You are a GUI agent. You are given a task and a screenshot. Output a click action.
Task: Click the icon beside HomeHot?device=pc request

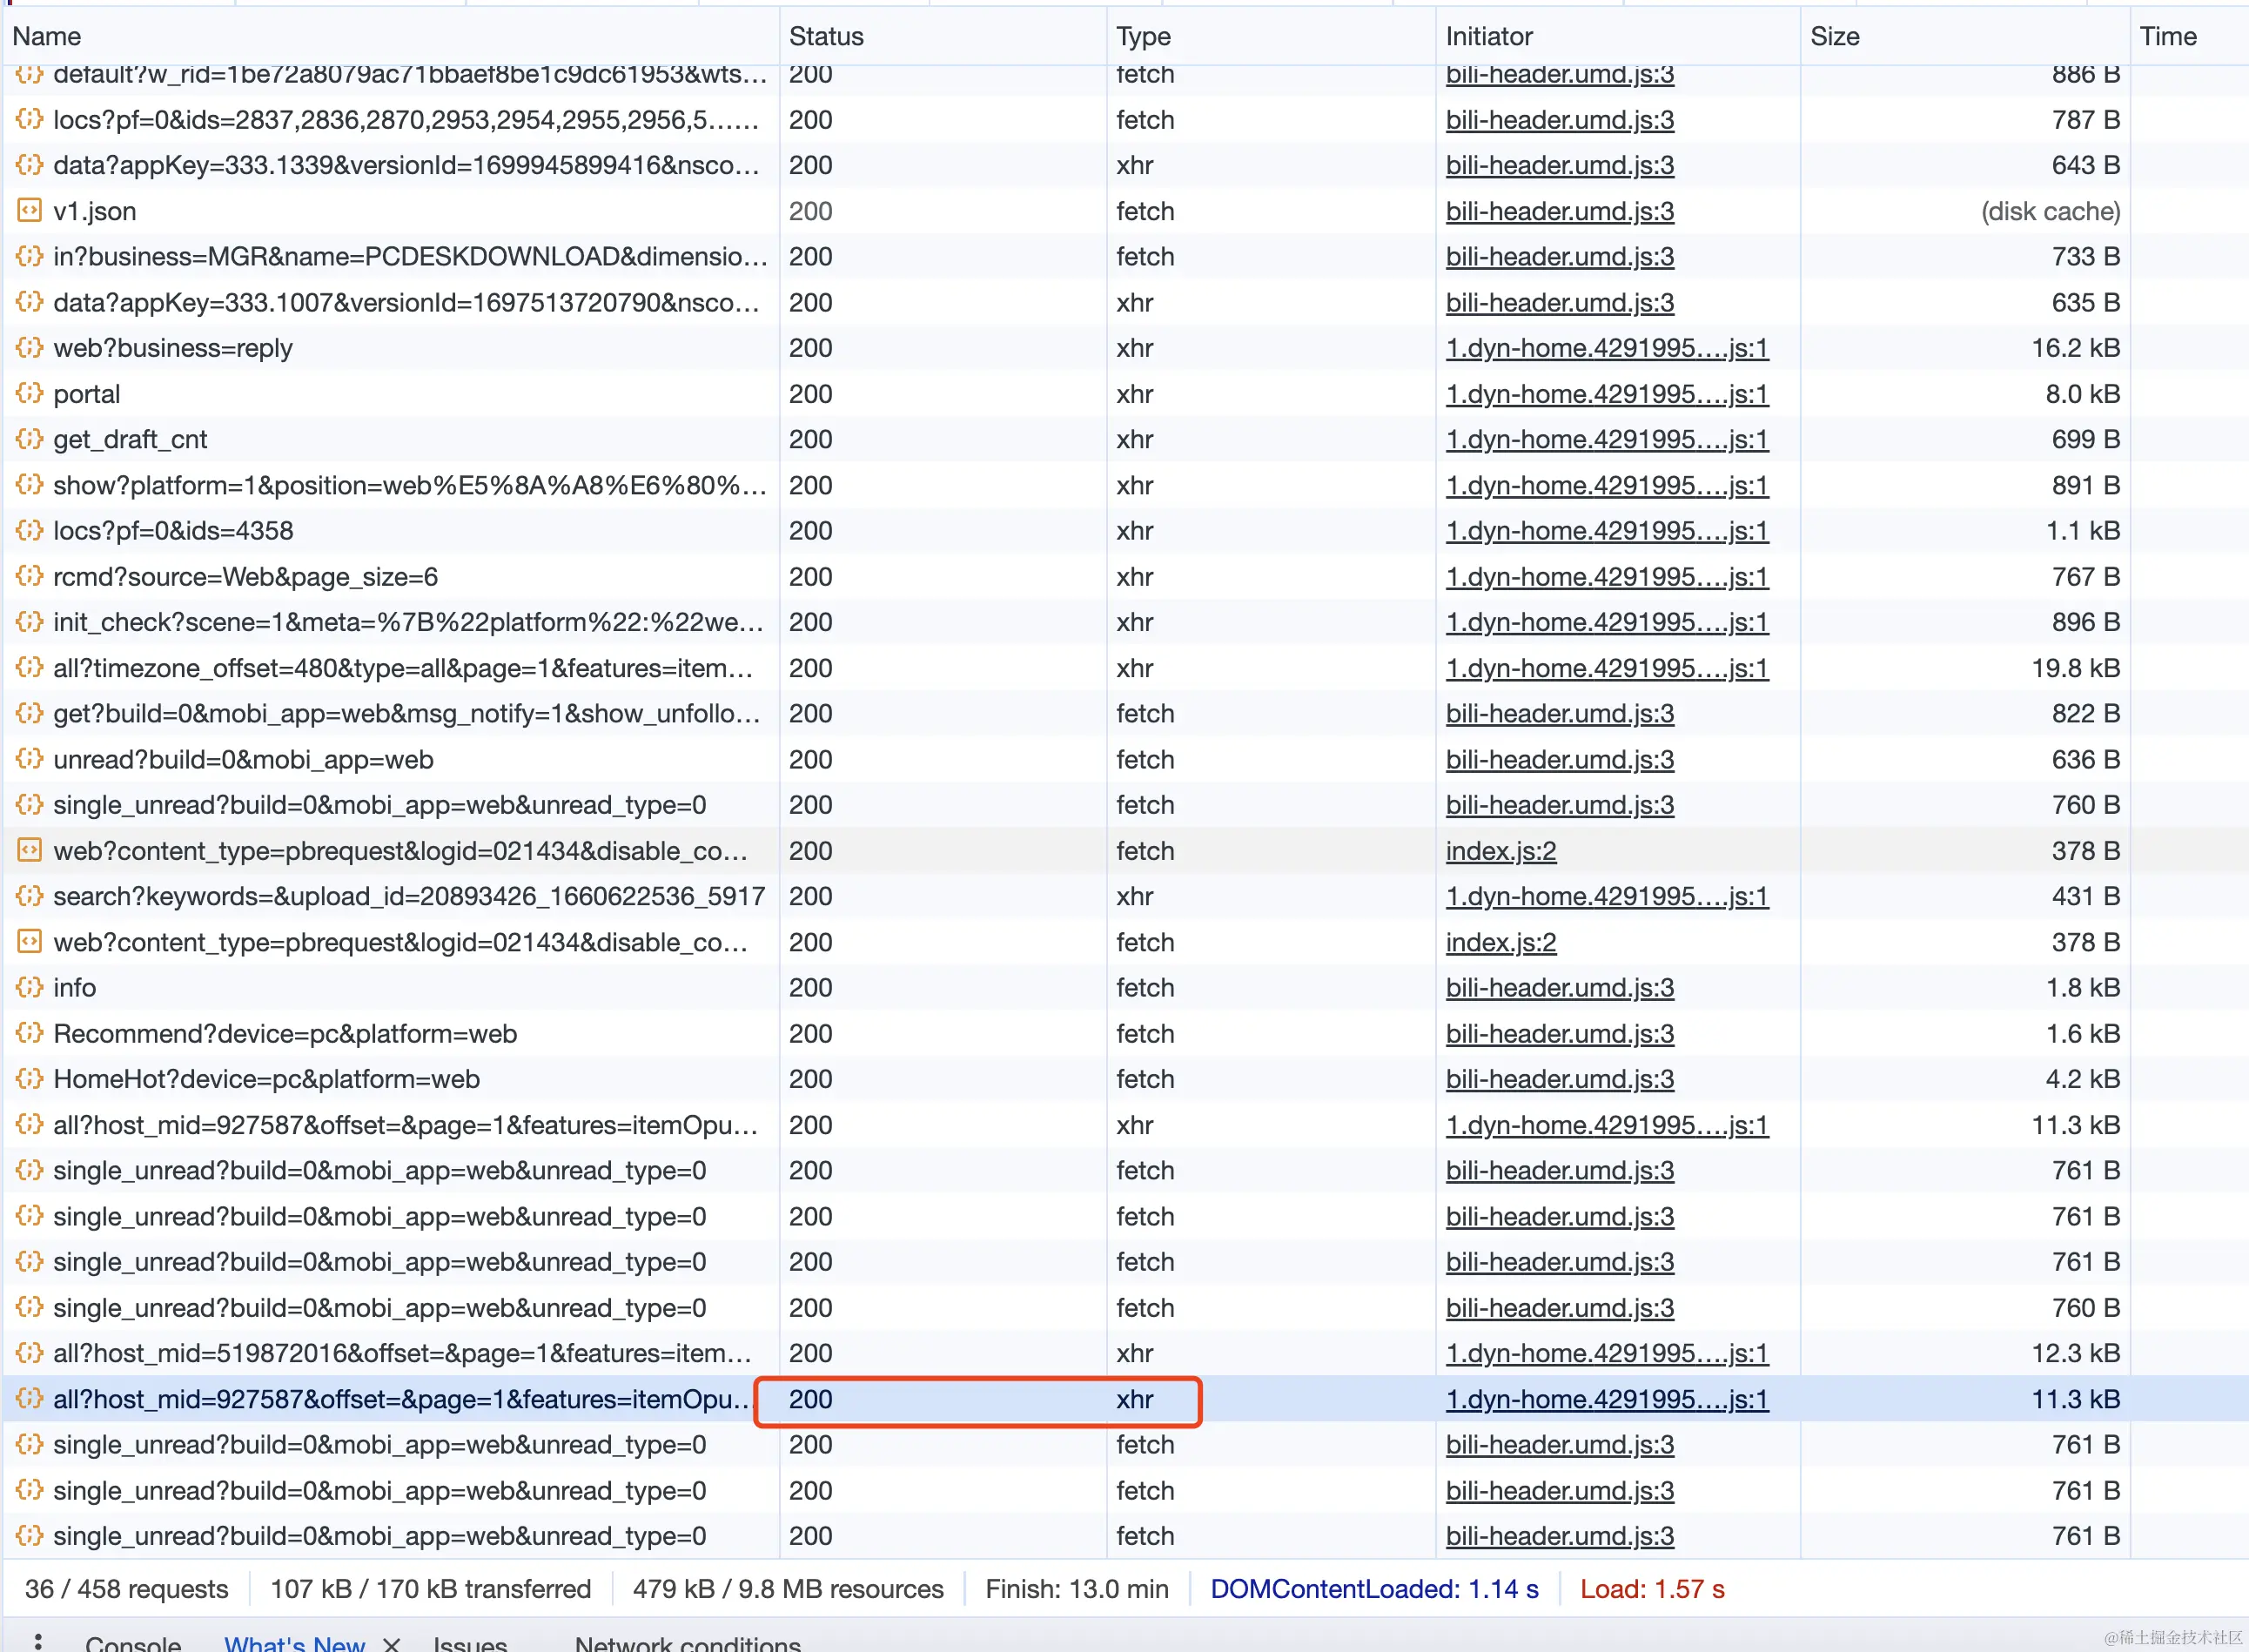pyautogui.click(x=29, y=1078)
